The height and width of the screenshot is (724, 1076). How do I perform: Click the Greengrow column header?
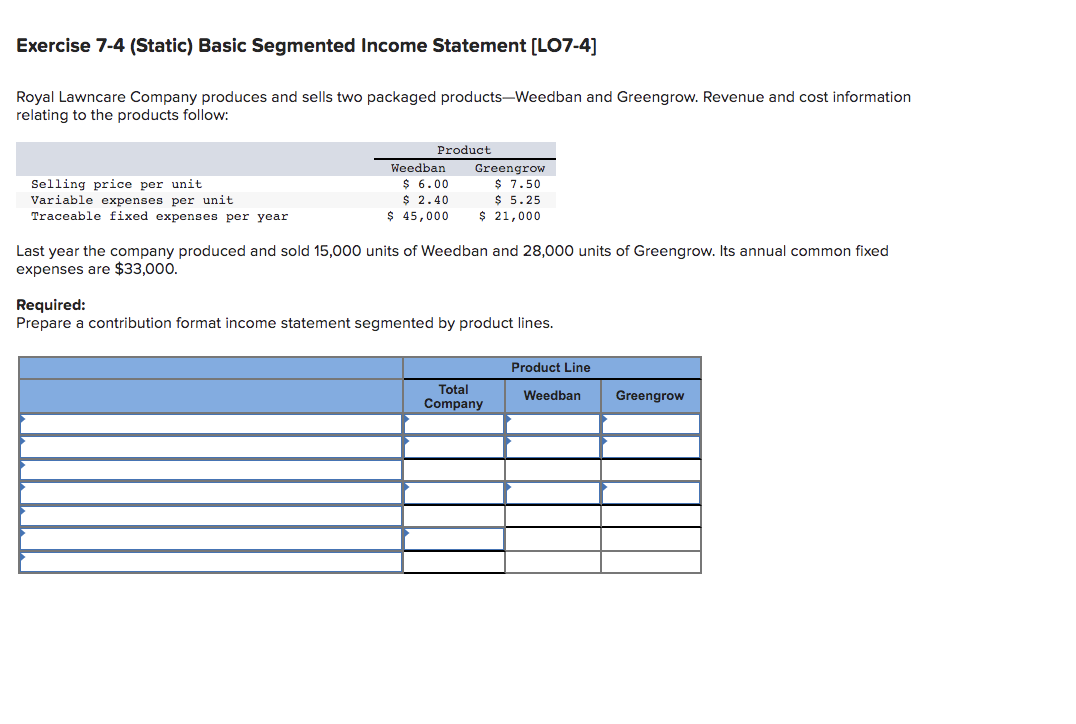(650, 395)
